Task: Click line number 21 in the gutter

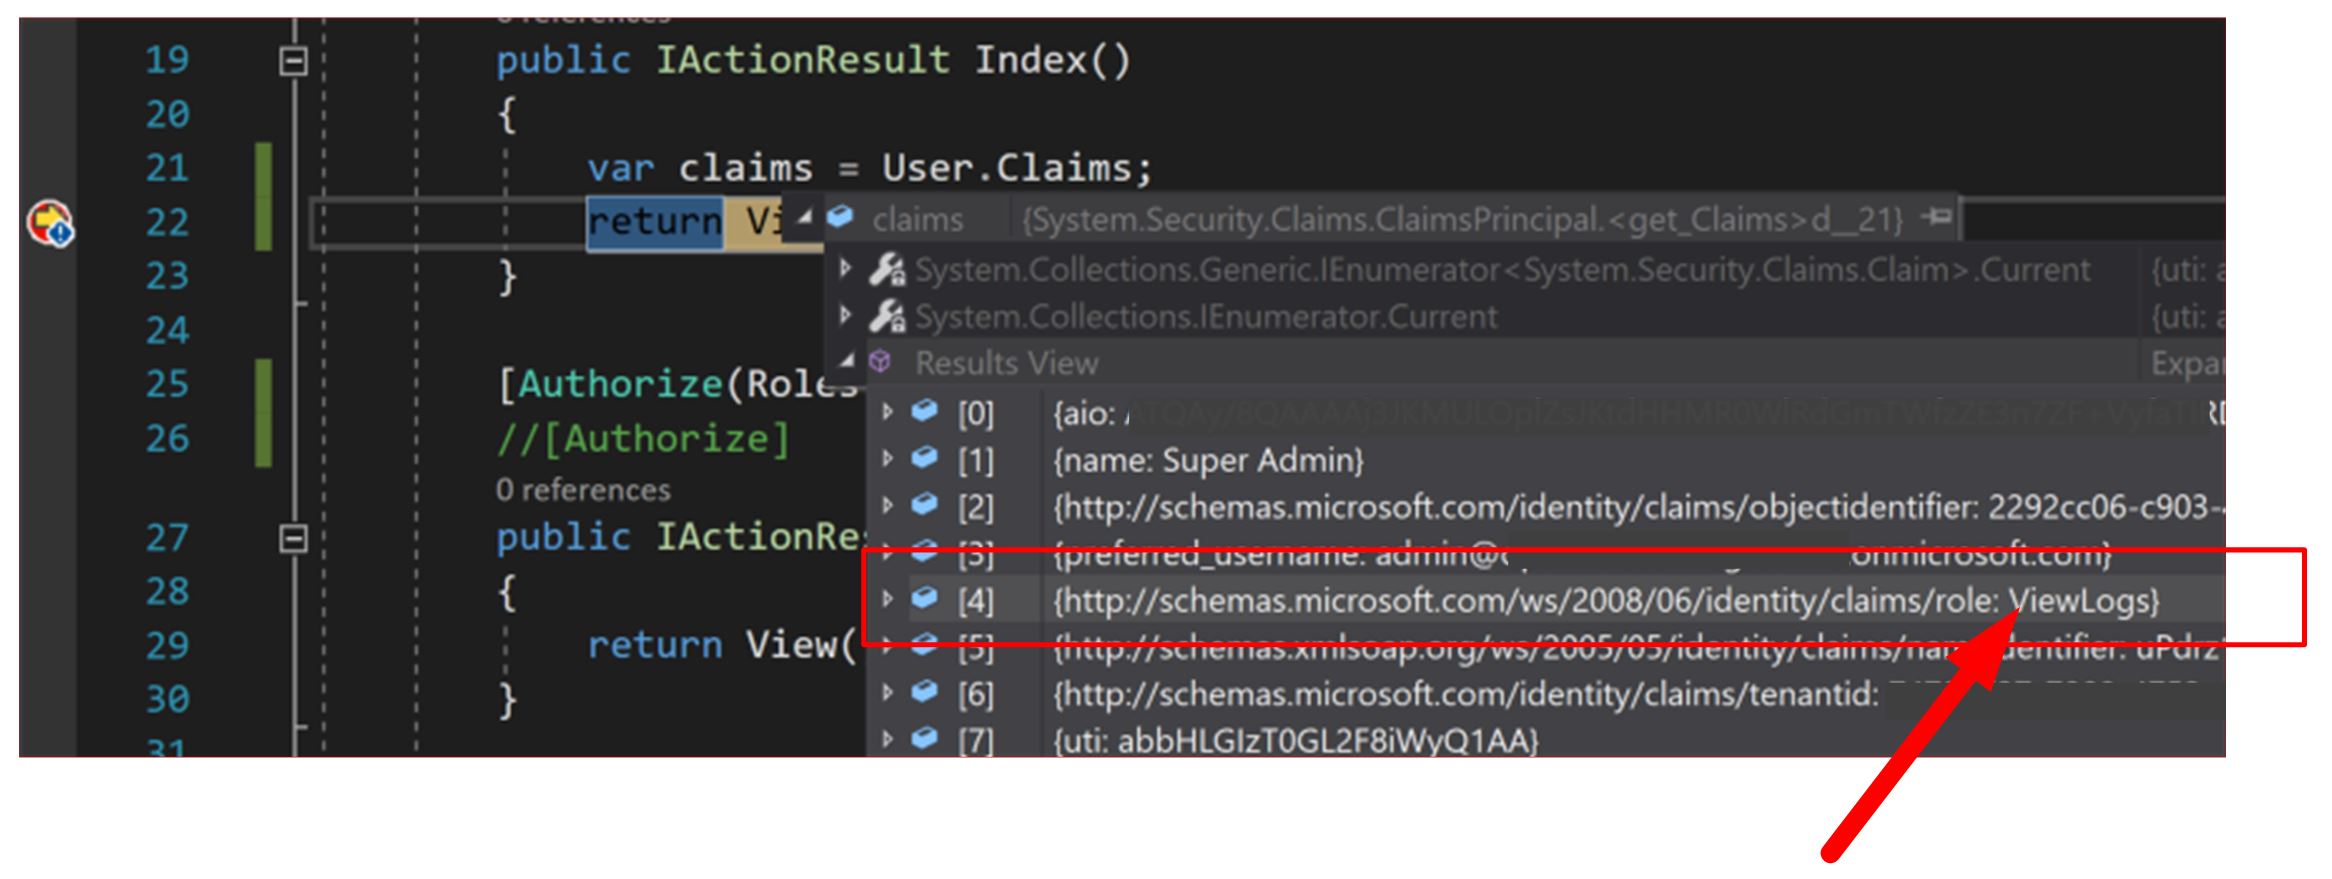Action: pyautogui.click(x=166, y=168)
